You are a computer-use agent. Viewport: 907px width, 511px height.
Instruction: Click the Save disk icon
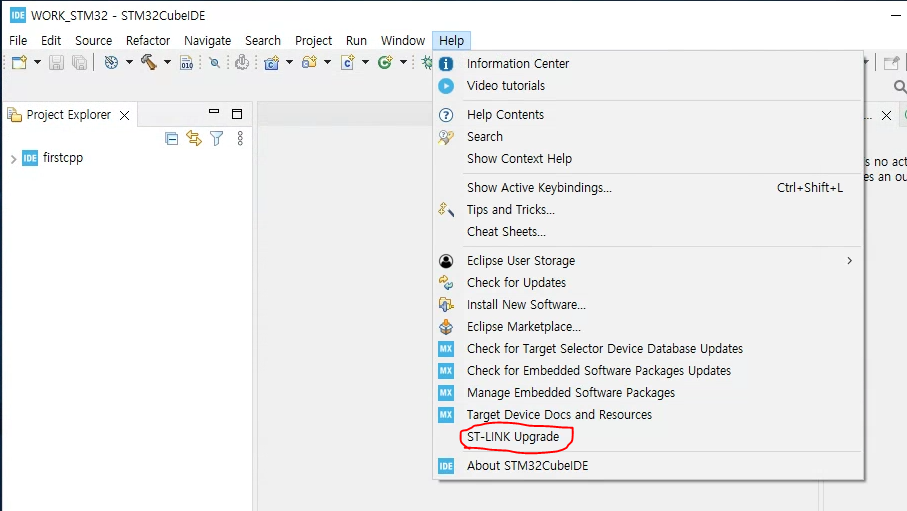(56, 62)
